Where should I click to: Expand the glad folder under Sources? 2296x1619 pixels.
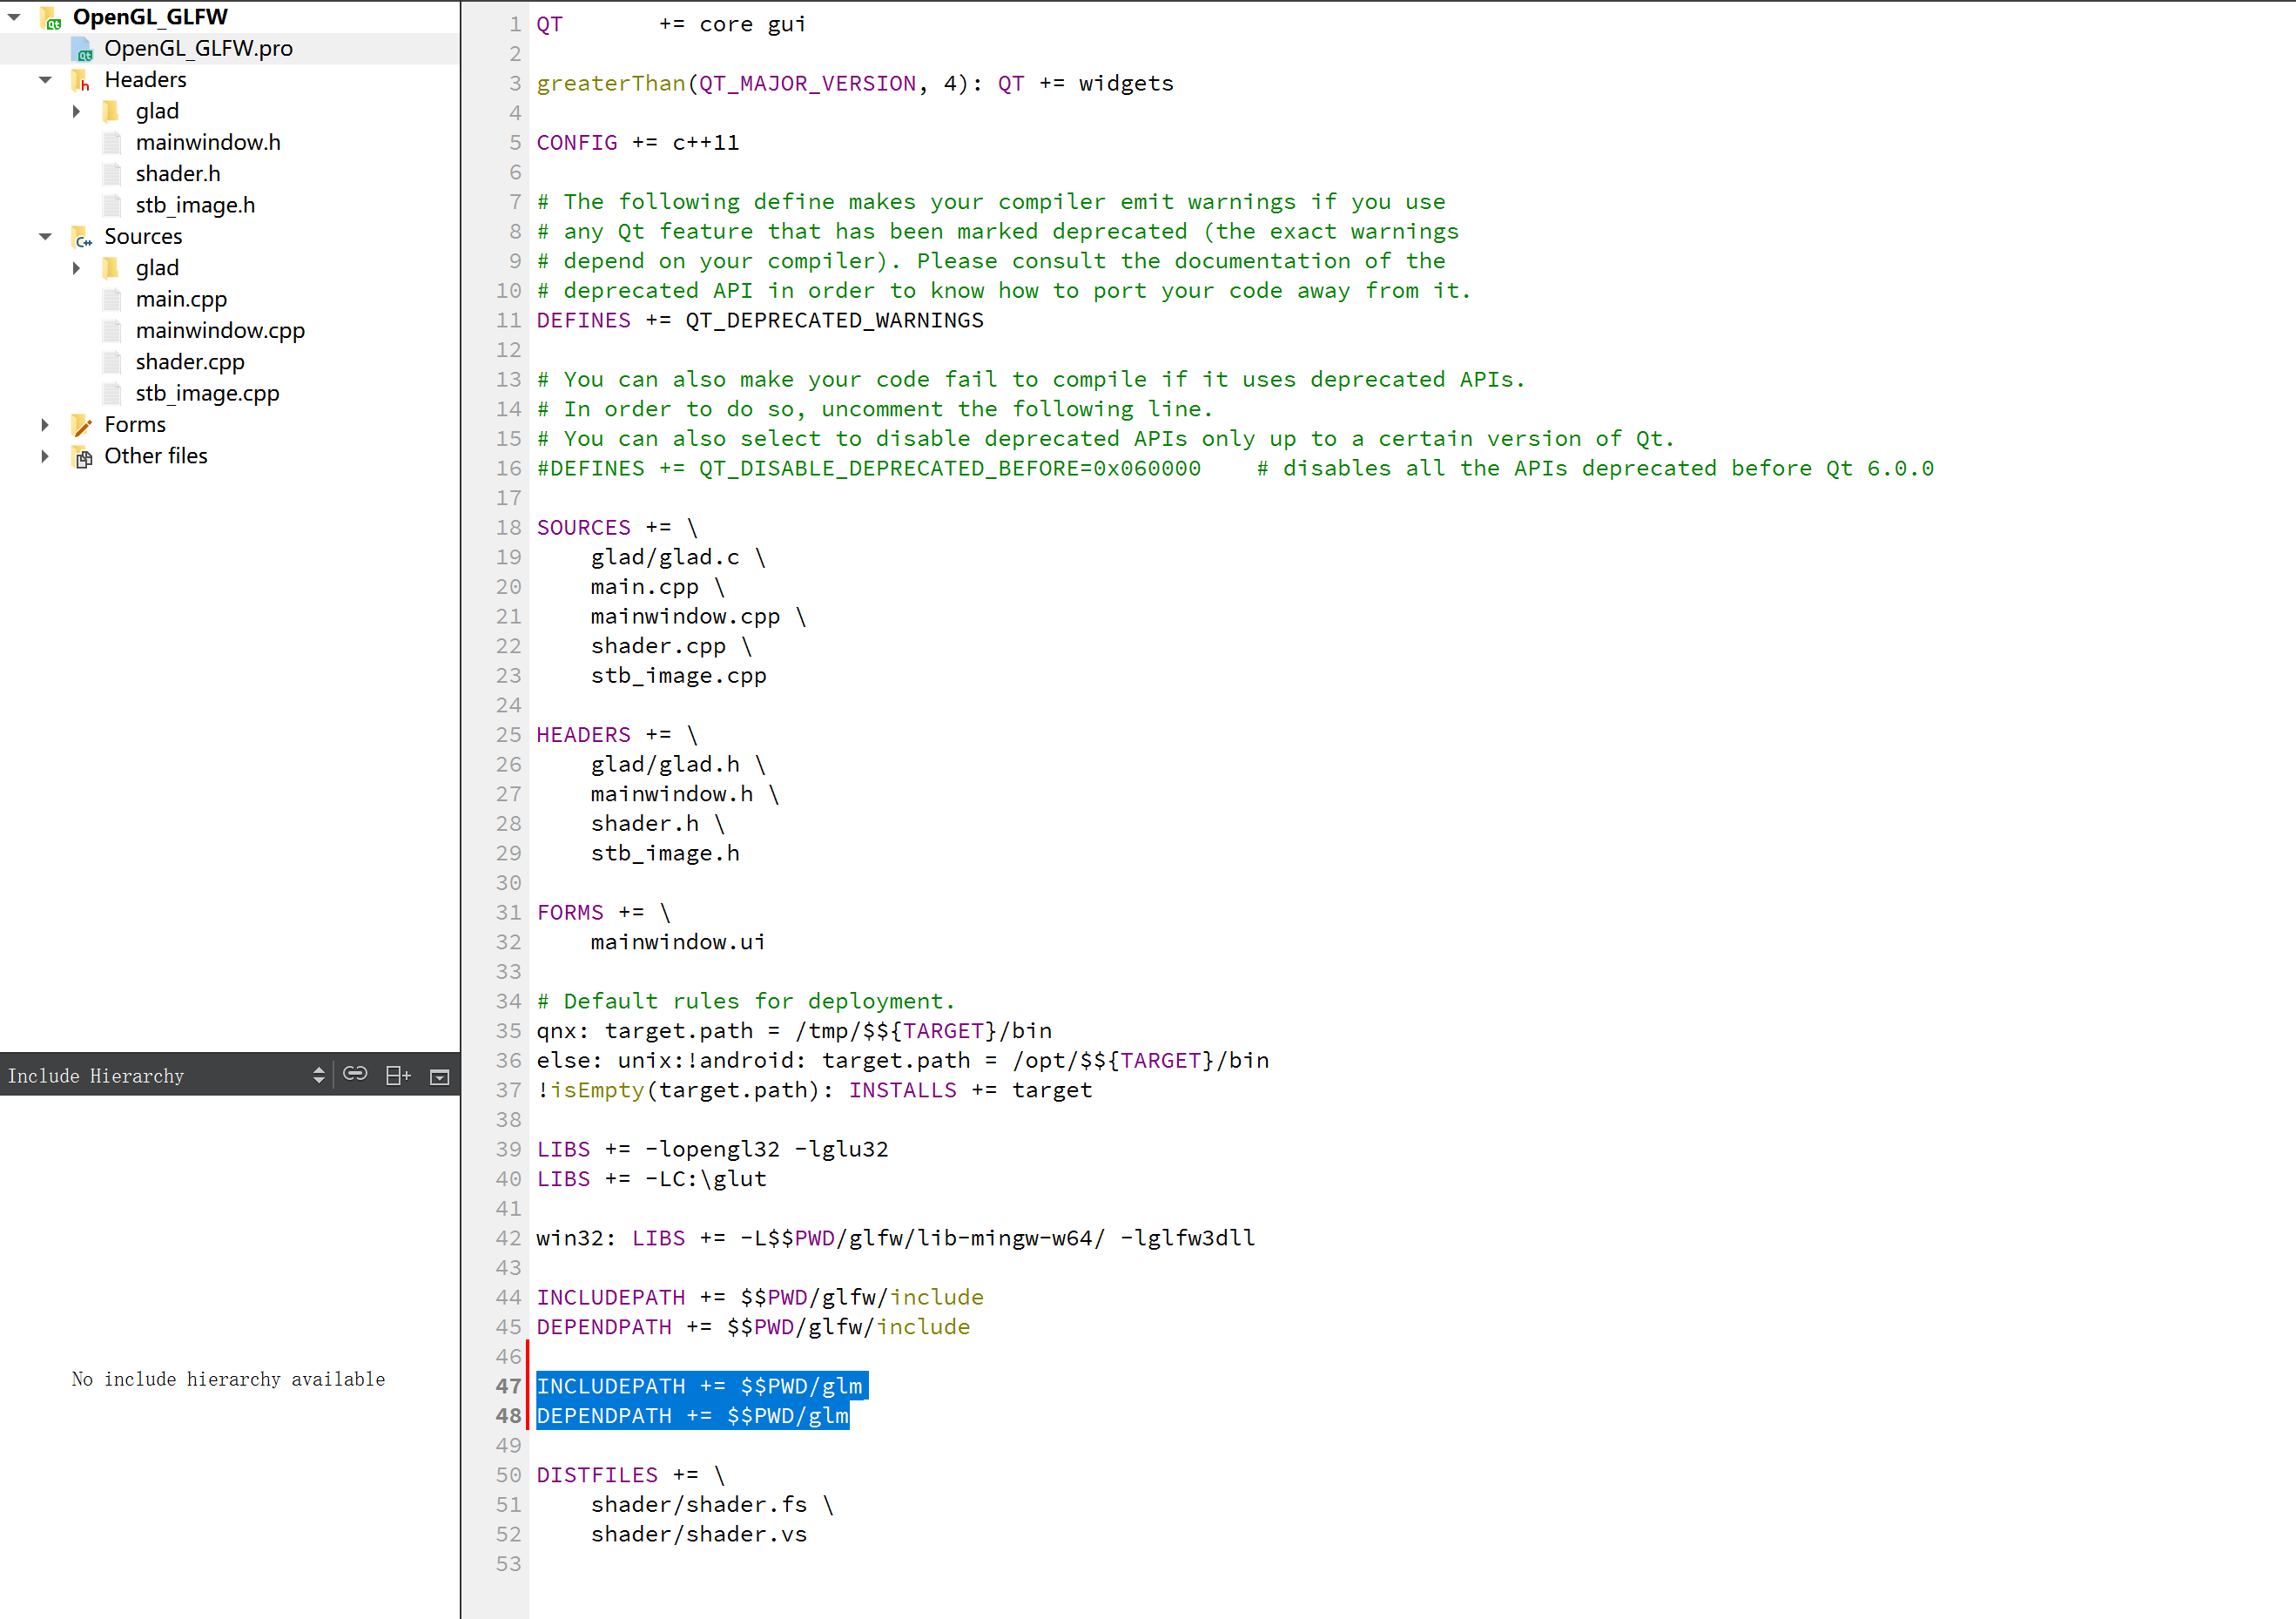[76, 268]
